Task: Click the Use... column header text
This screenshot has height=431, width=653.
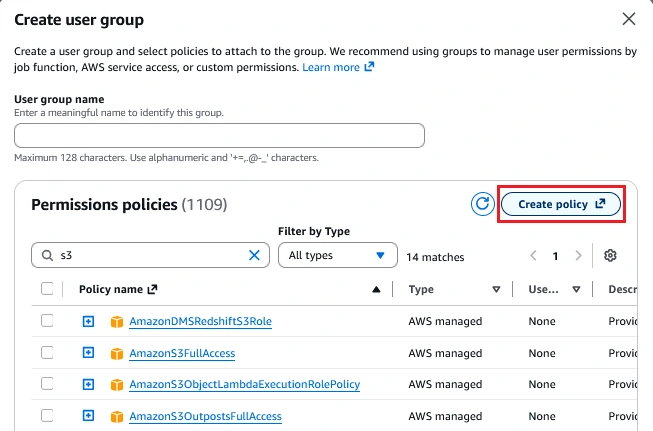Action: pyautogui.click(x=543, y=289)
